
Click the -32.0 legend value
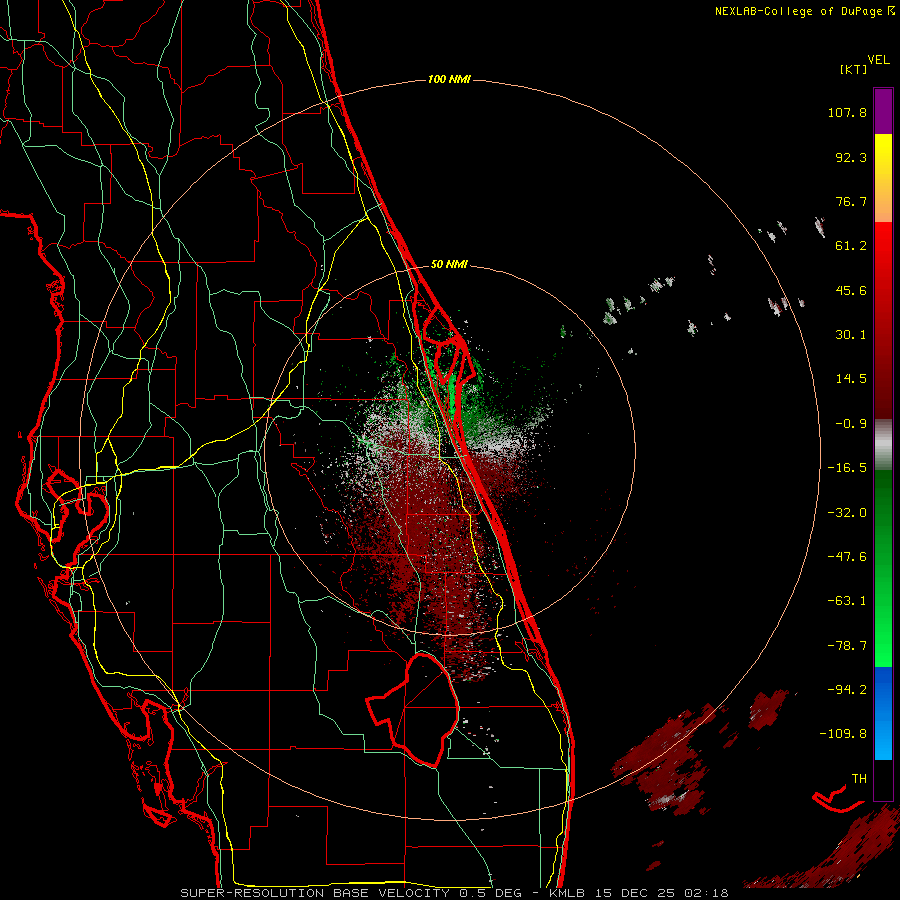pos(847,513)
